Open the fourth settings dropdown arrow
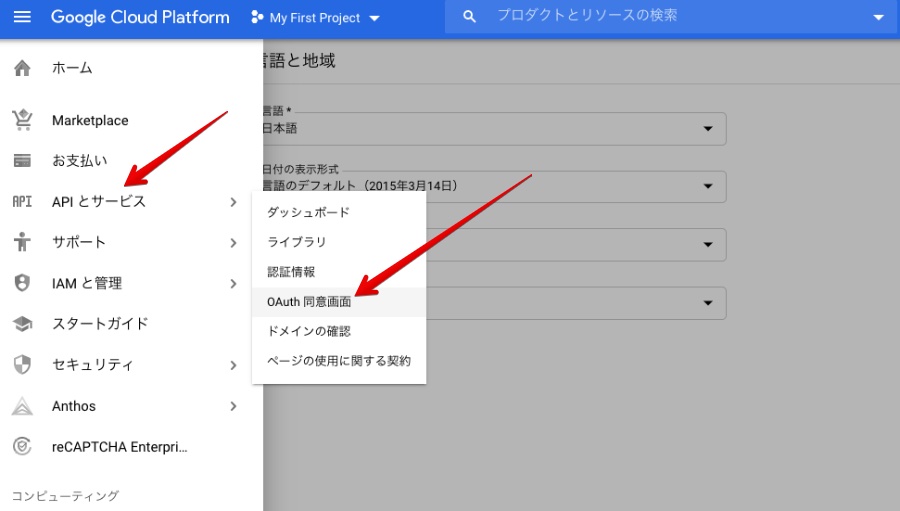900x511 pixels. coord(708,303)
